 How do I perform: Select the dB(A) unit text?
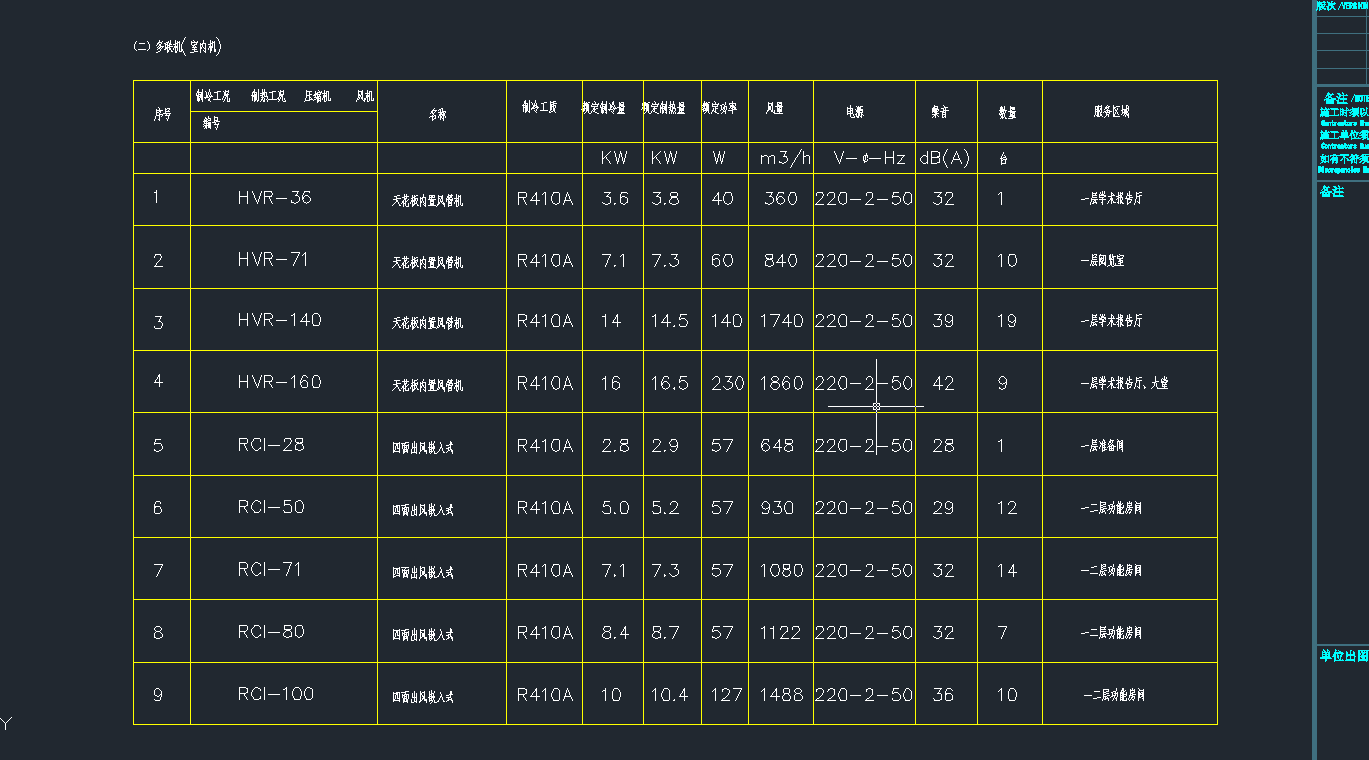click(x=944, y=158)
